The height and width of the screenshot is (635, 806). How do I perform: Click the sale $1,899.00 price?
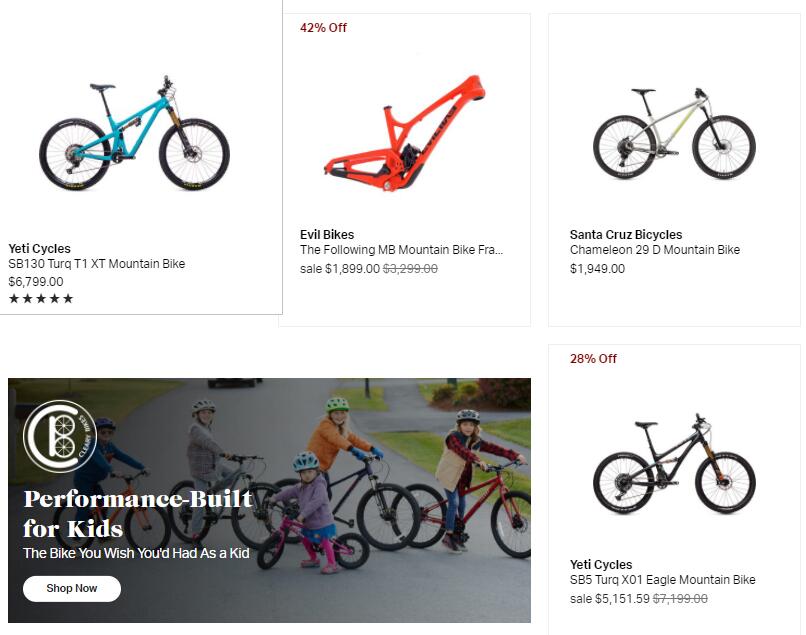click(340, 269)
